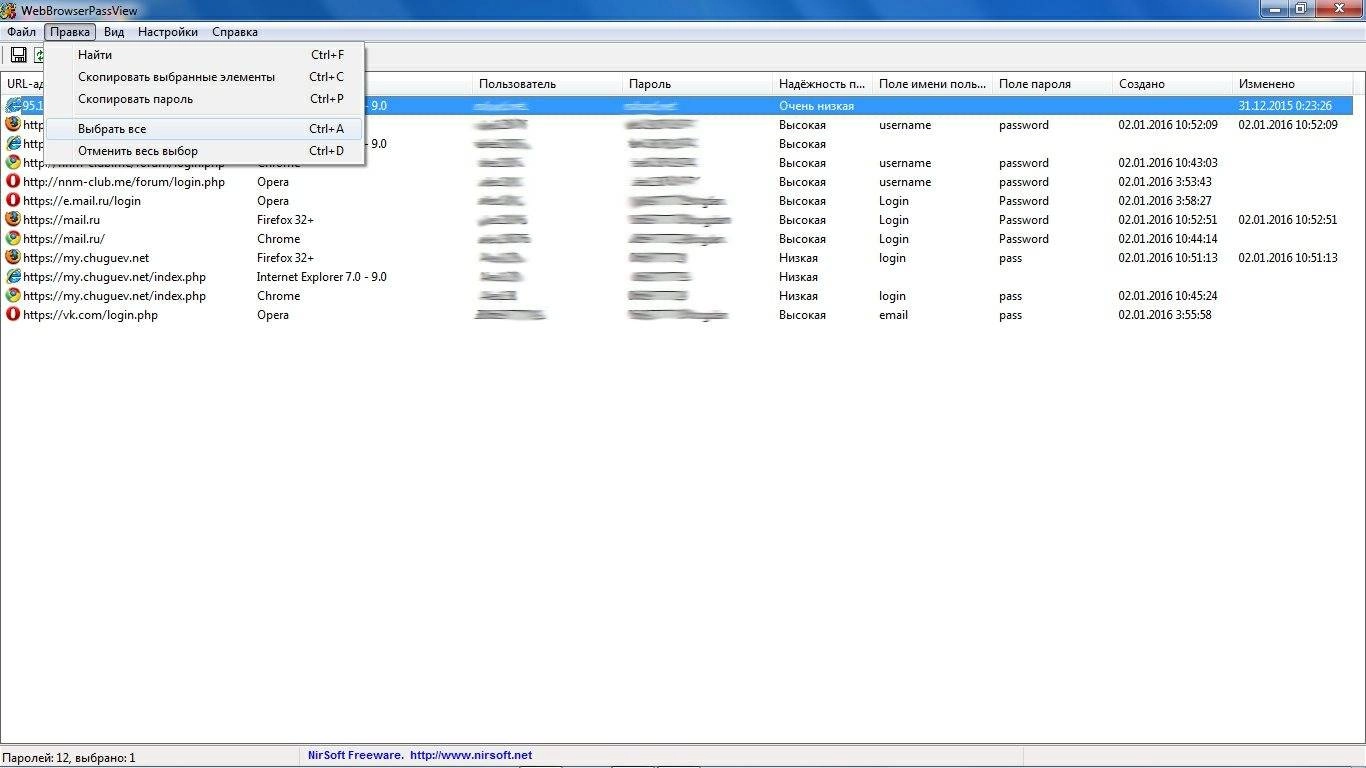This screenshot has width=1366, height=768.
Task: Click the Очень низкая strength cell
Action: (817, 106)
